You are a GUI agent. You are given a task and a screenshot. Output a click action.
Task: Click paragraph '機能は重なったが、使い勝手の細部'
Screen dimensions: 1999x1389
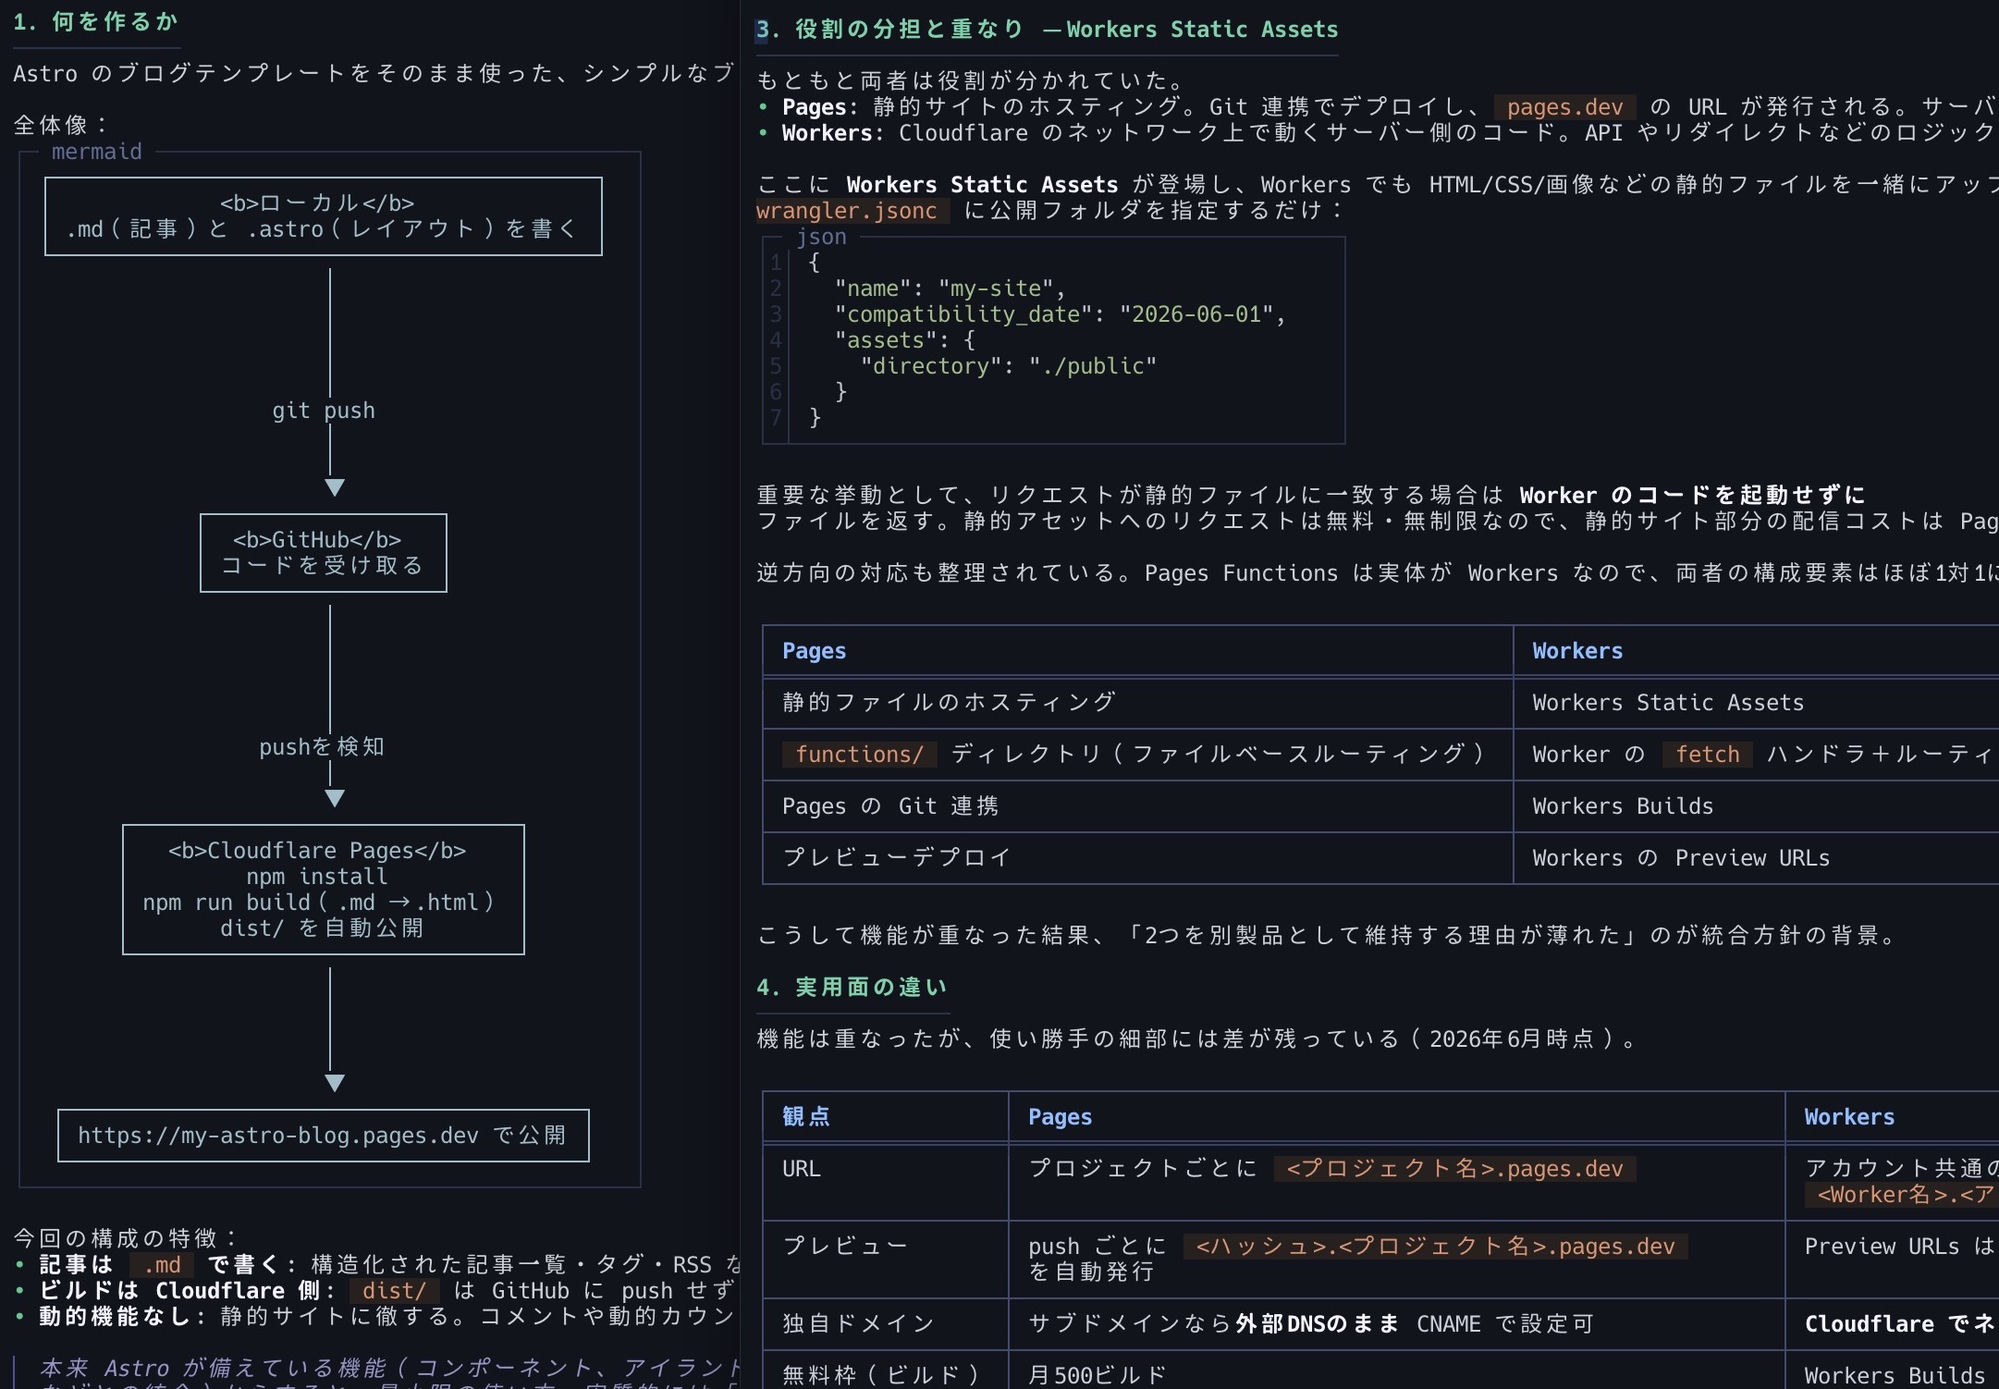click(x=1199, y=1039)
